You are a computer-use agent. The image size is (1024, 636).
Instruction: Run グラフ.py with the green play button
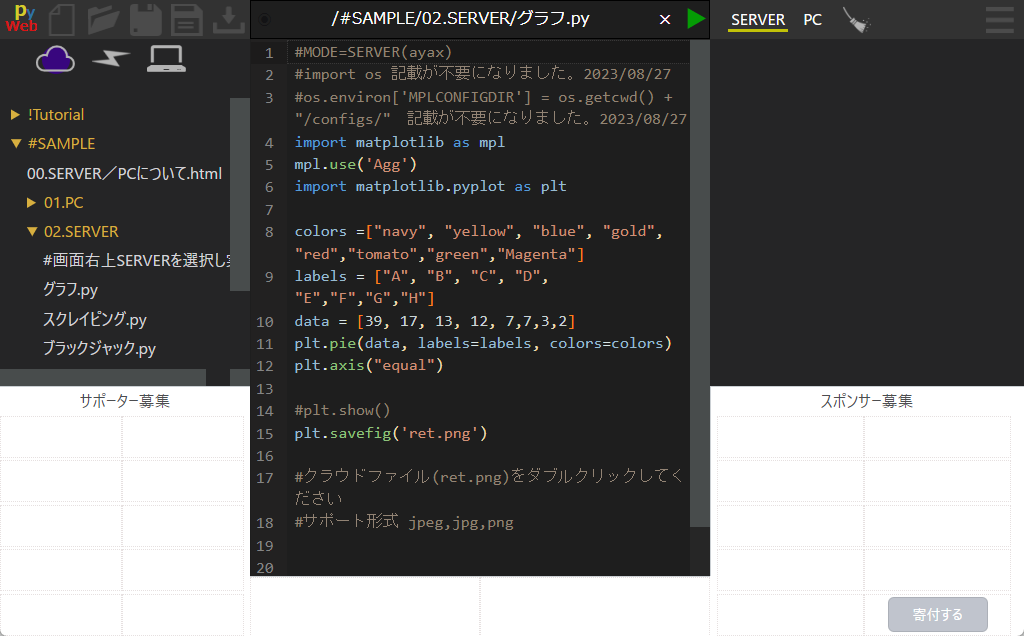[x=696, y=18]
